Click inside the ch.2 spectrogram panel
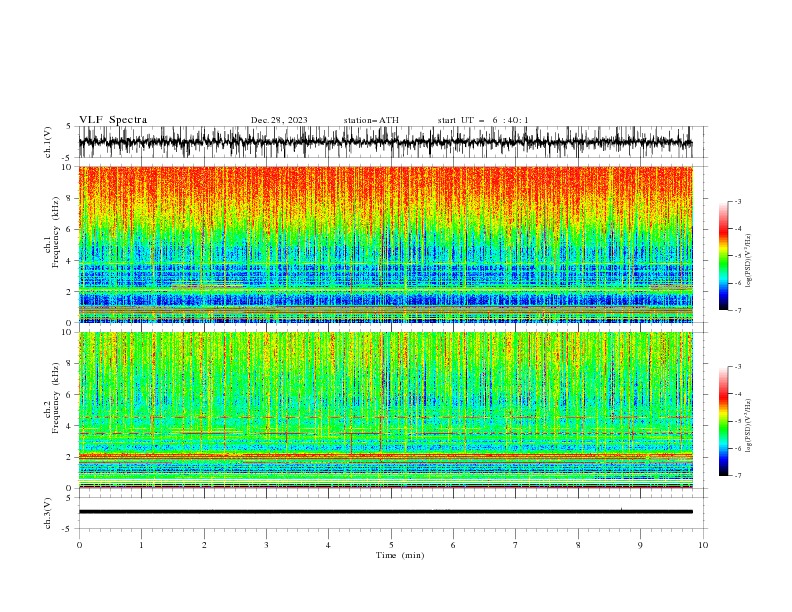The image size is (792, 612). click(385, 410)
